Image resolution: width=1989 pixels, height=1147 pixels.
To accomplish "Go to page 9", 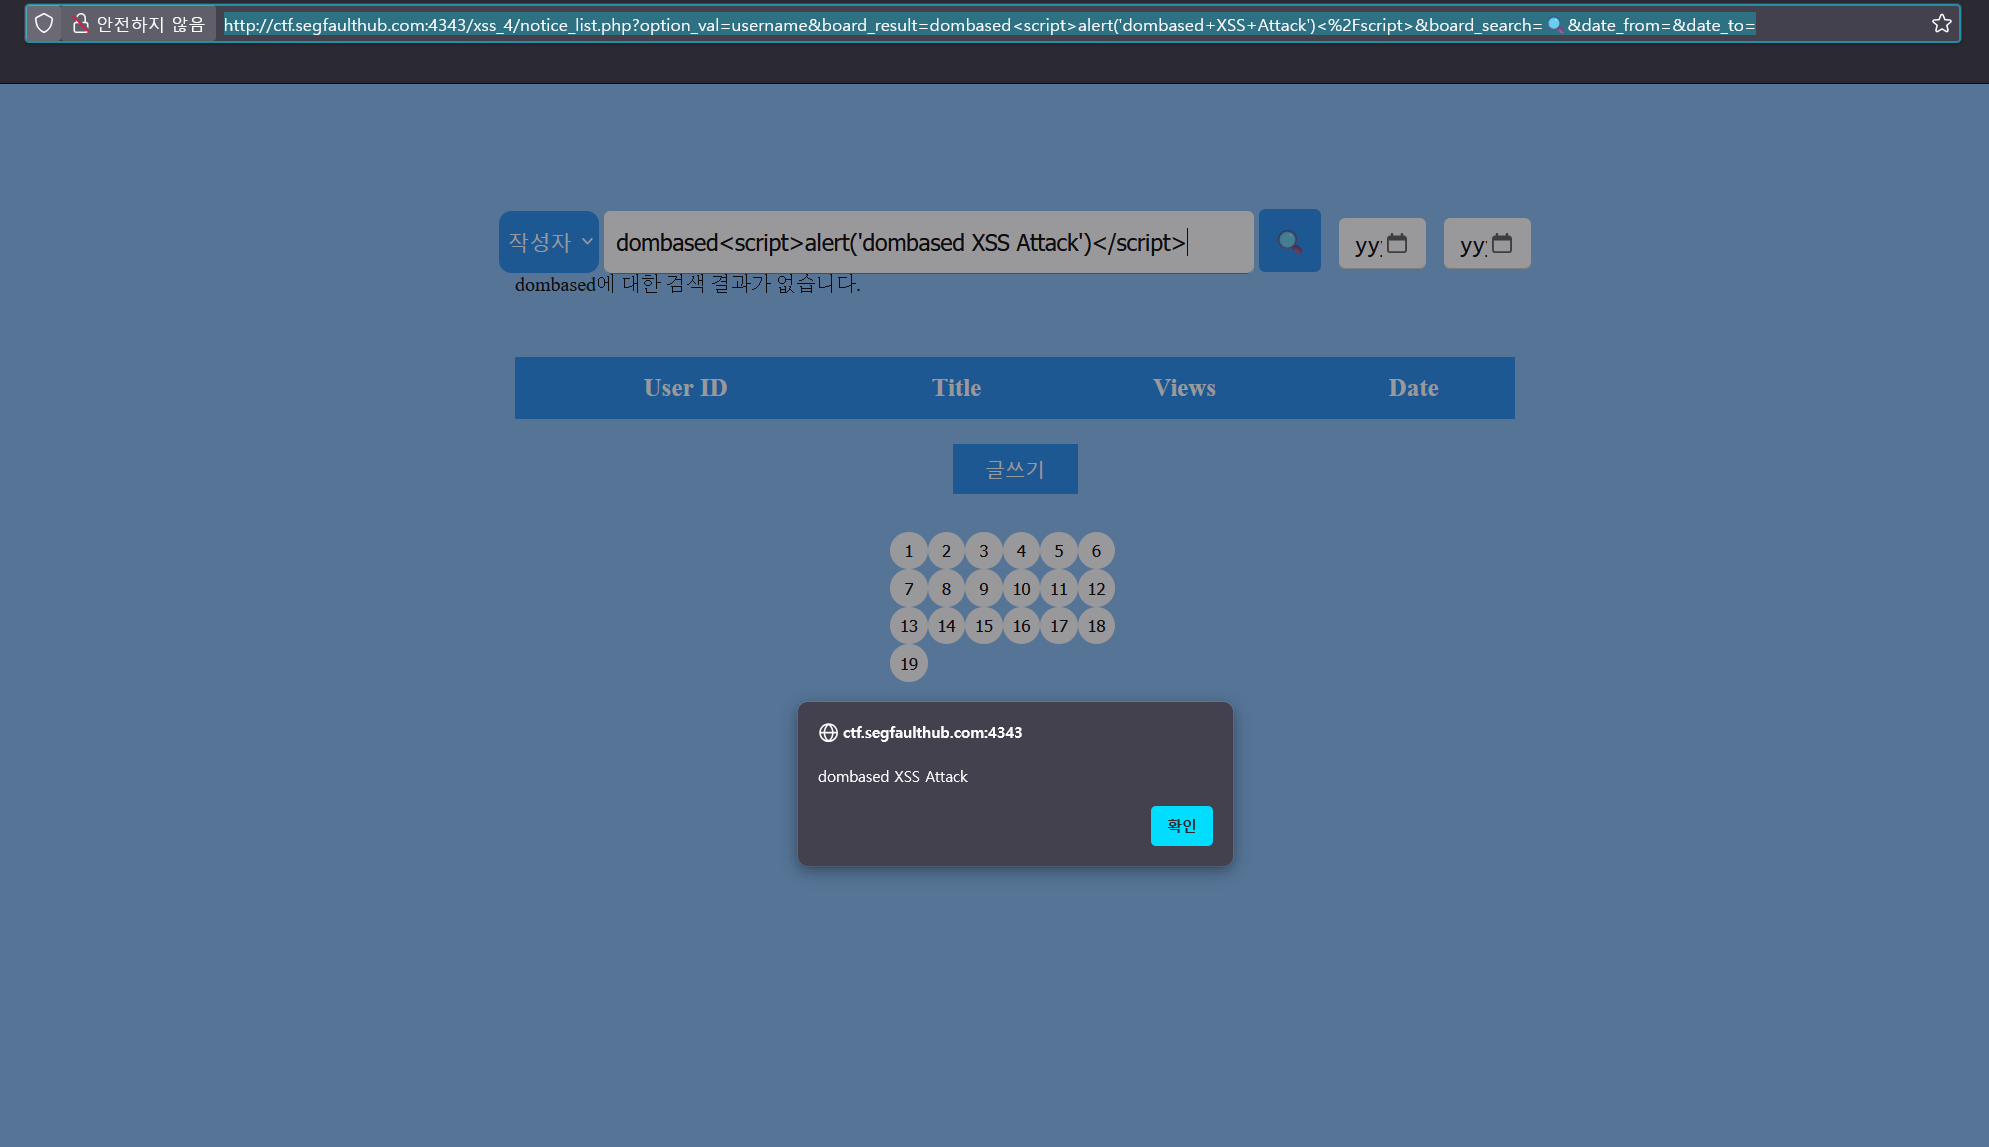I will (984, 589).
